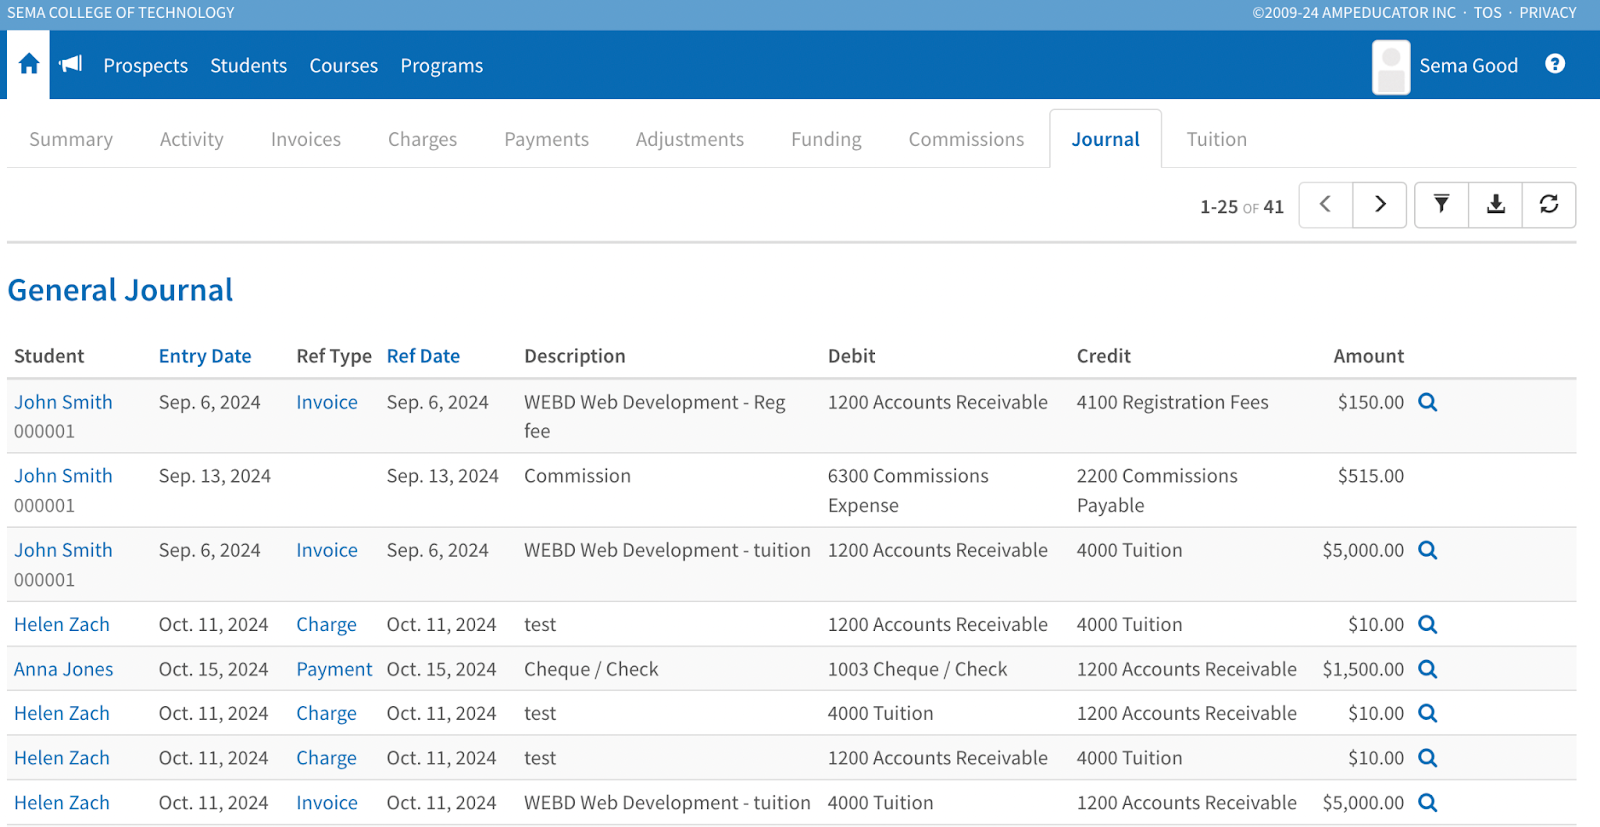This screenshot has height=827, width=1600.
Task: Select the Journal tab
Action: tap(1106, 139)
